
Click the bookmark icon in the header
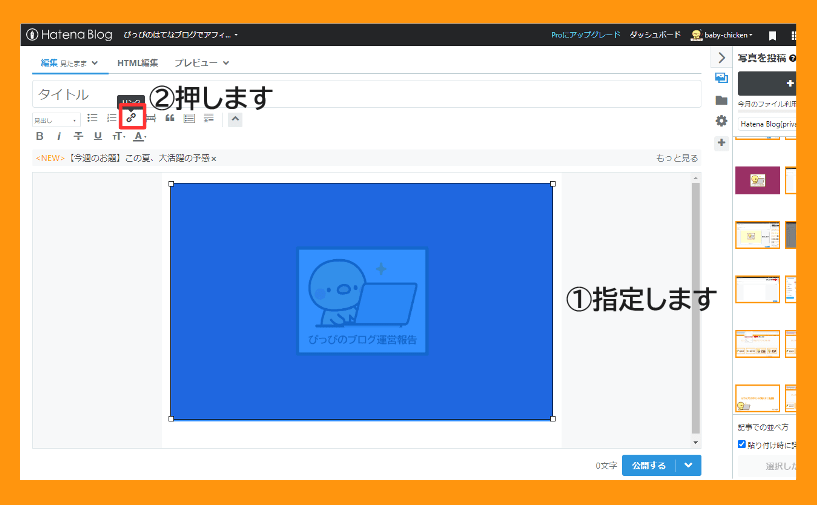tap(772, 35)
